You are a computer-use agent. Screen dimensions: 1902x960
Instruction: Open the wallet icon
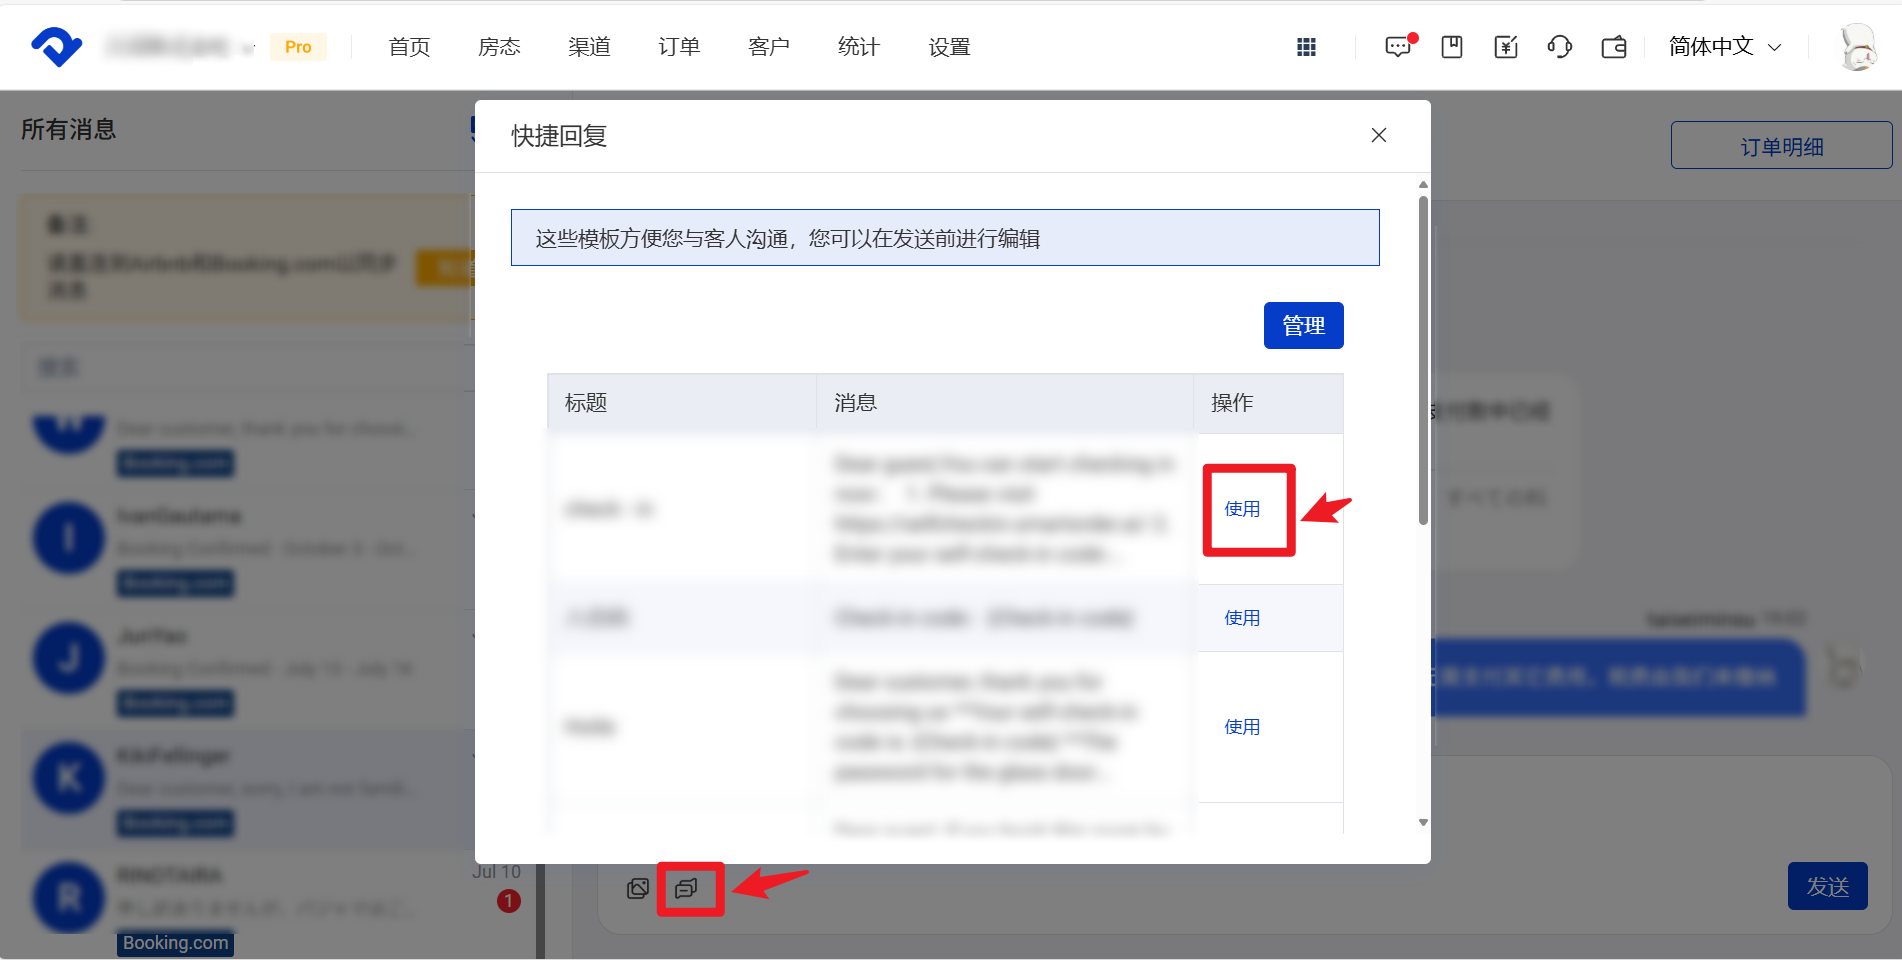point(1614,47)
